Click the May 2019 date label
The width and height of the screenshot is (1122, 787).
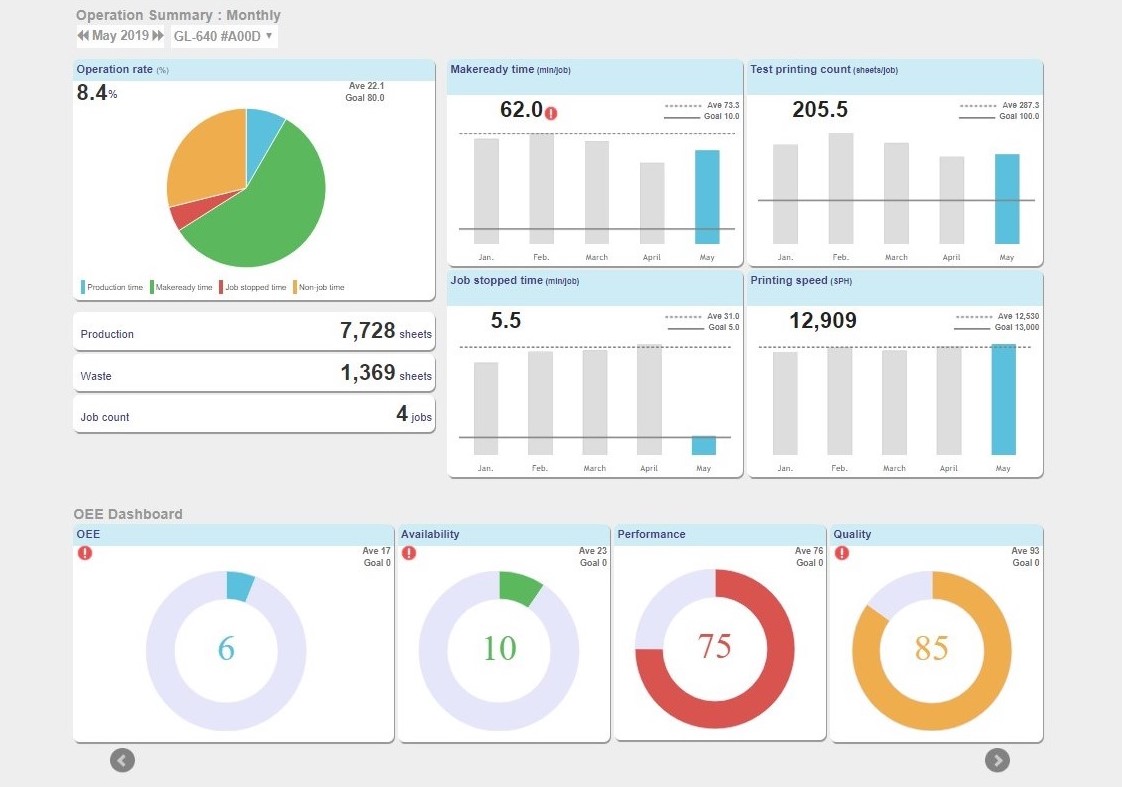120,36
